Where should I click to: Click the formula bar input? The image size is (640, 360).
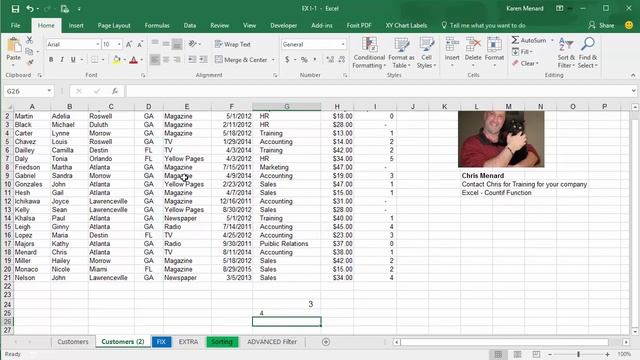[x=378, y=91]
